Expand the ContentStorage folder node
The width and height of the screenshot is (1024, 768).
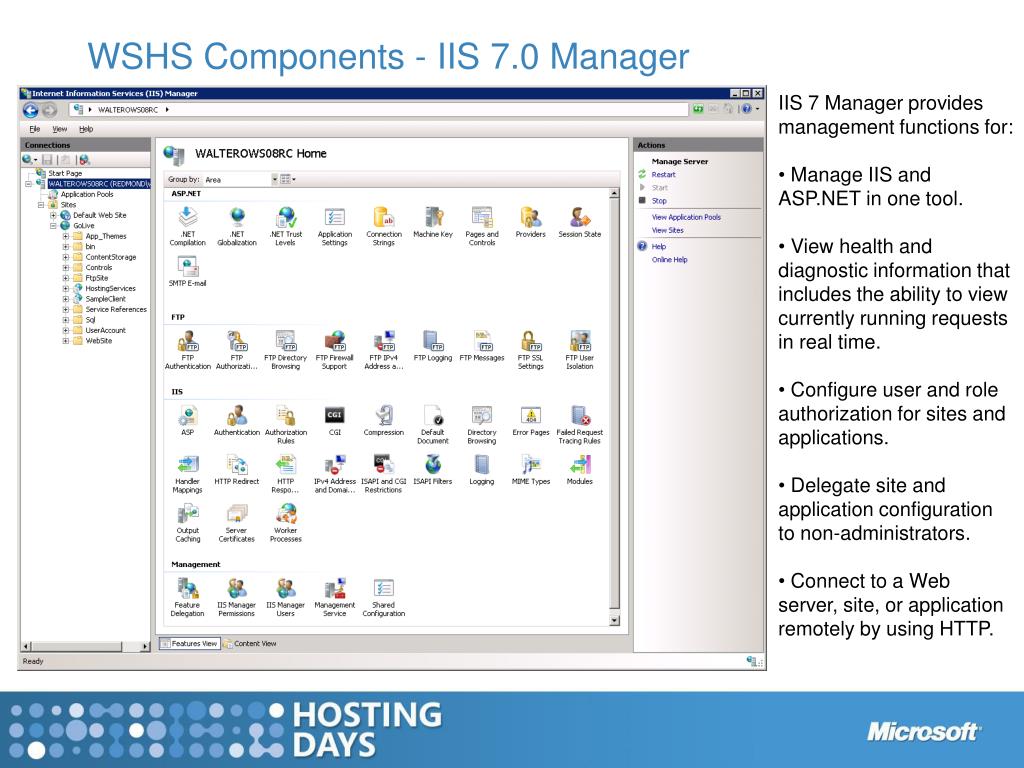[x=65, y=257]
